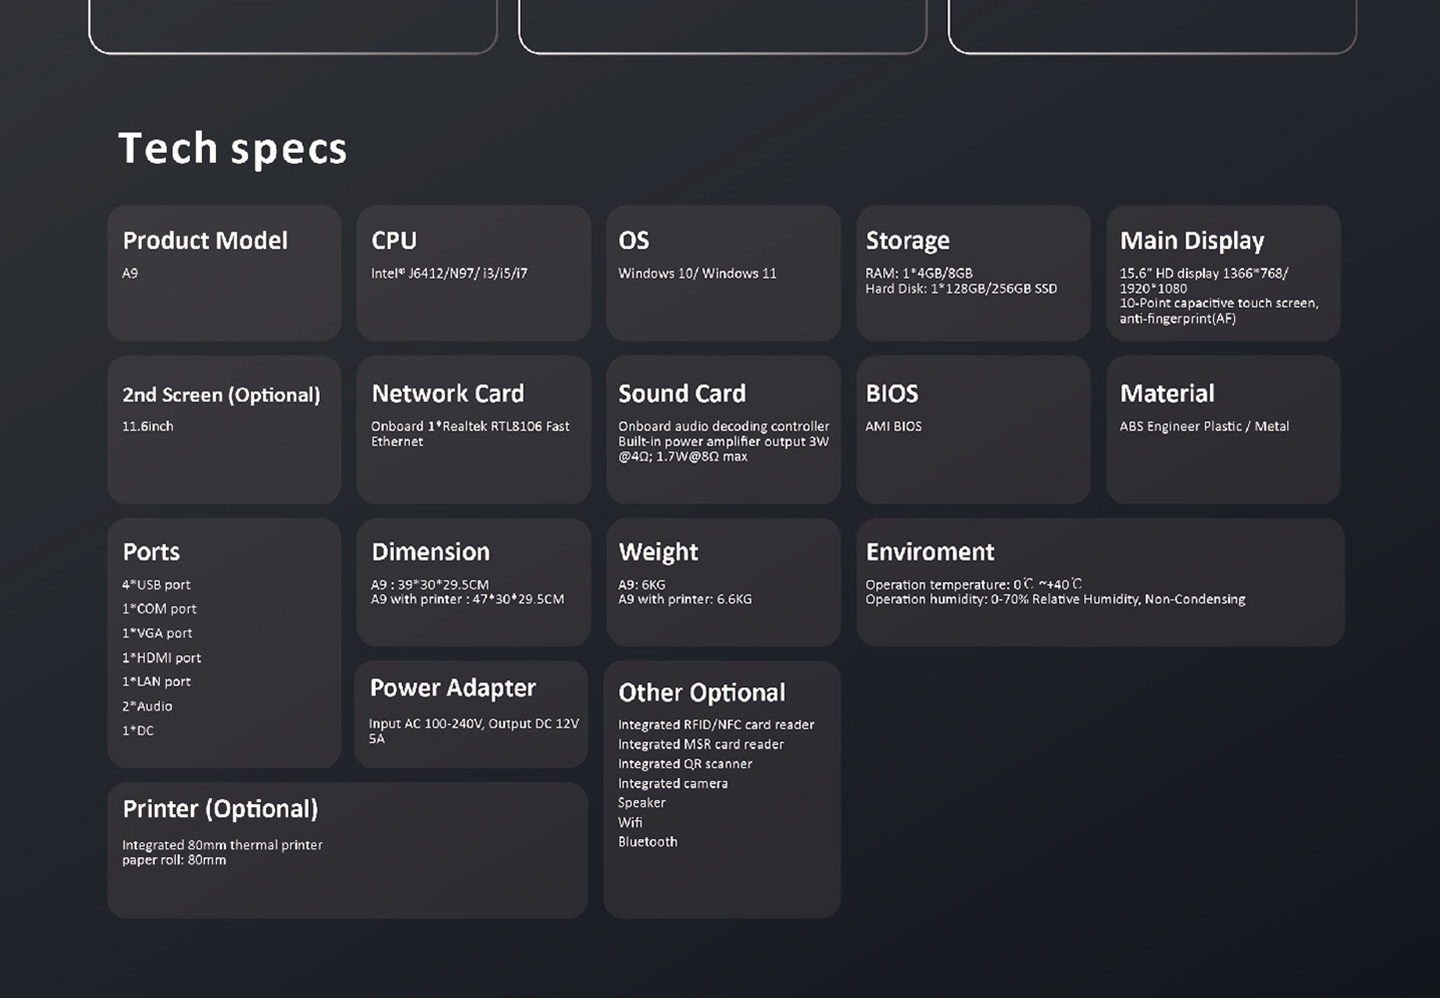The width and height of the screenshot is (1440, 998).
Task: Select the Dimension card heading
Action: tap(430, 552)
